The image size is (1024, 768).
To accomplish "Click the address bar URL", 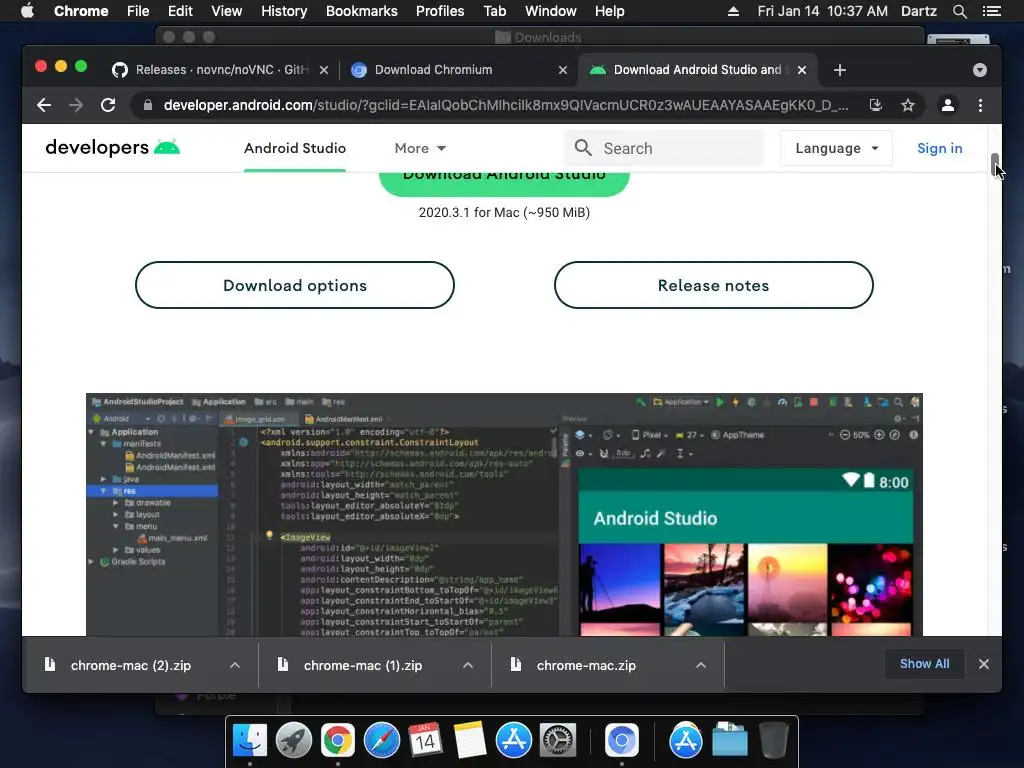I will [506, 105].
